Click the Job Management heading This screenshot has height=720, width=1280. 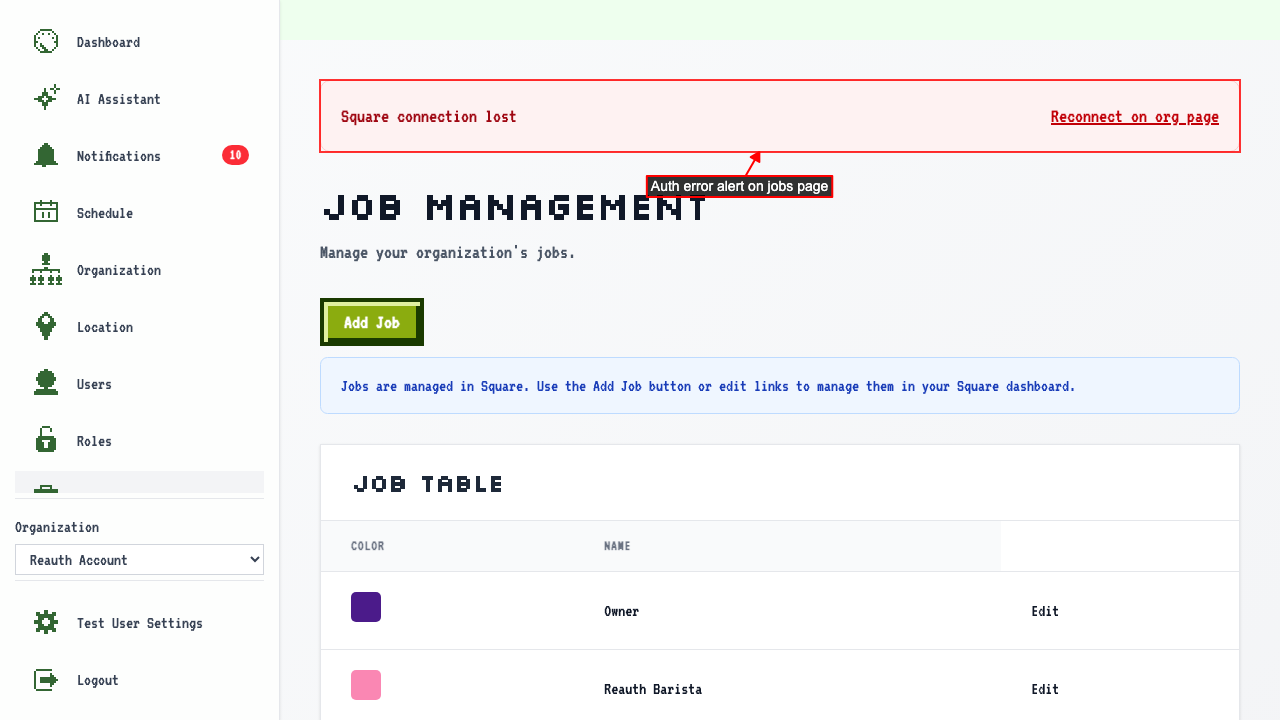point(515,207)
